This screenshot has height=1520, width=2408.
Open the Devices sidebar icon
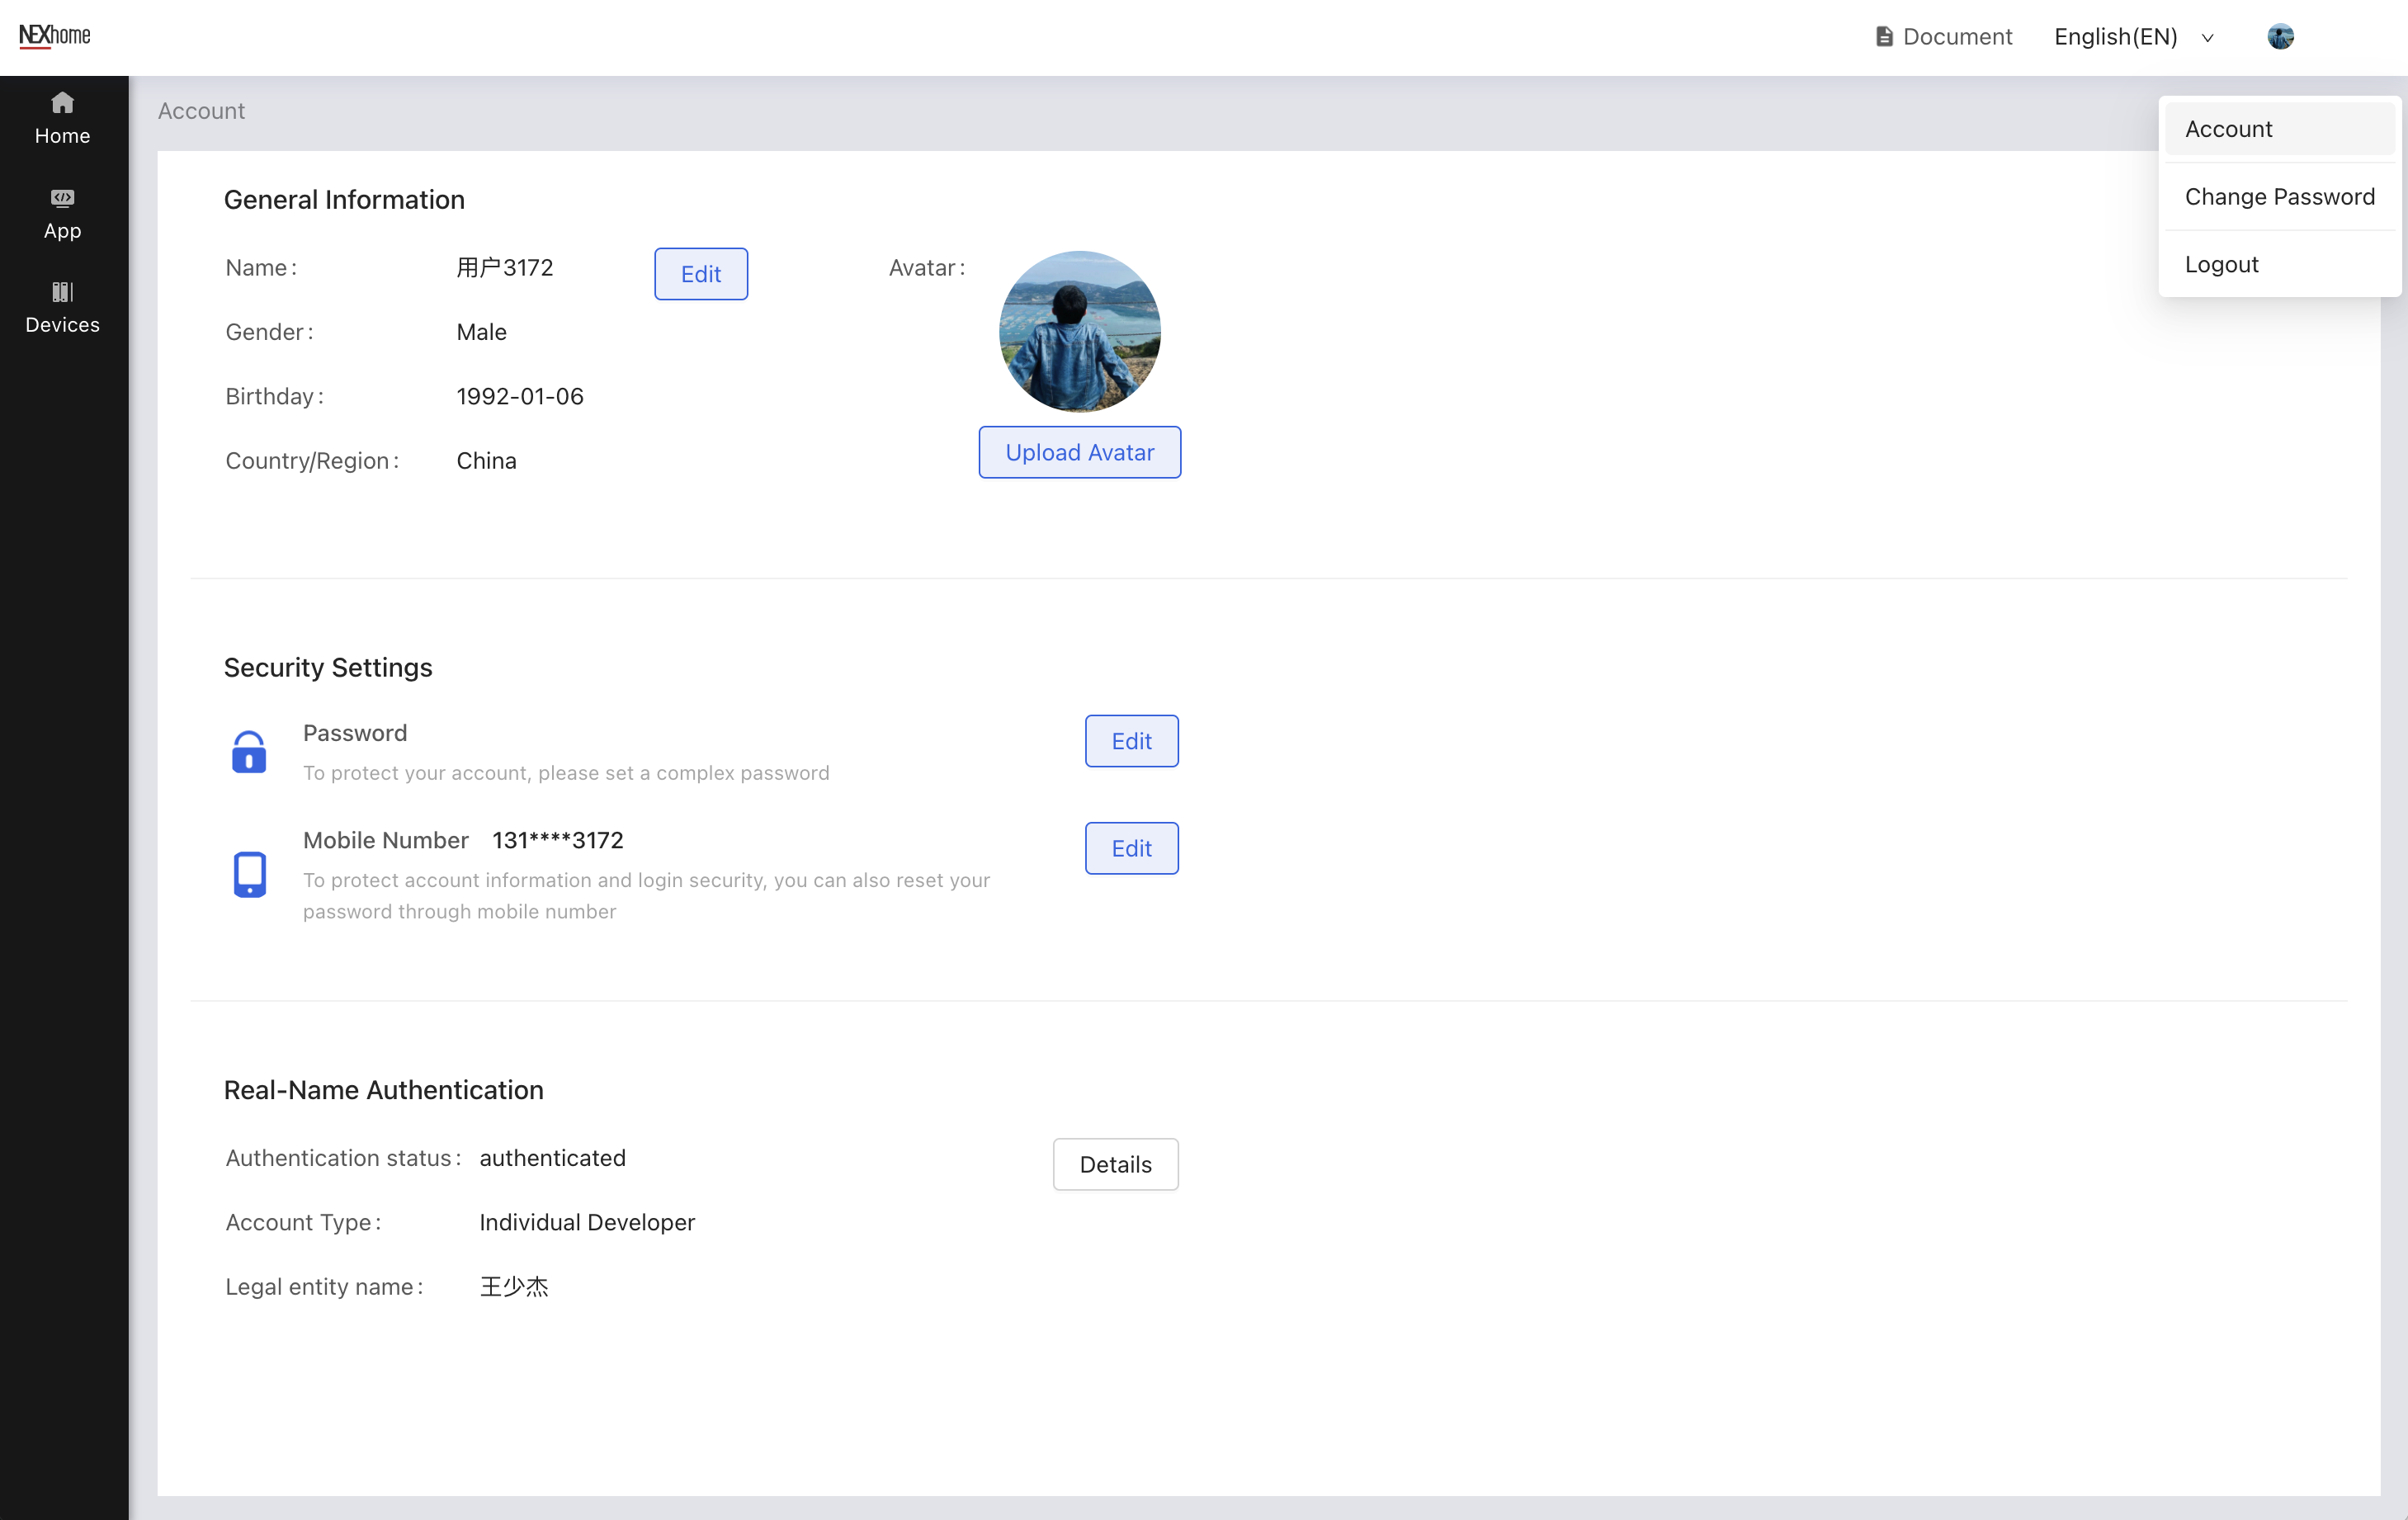(62, 292)
